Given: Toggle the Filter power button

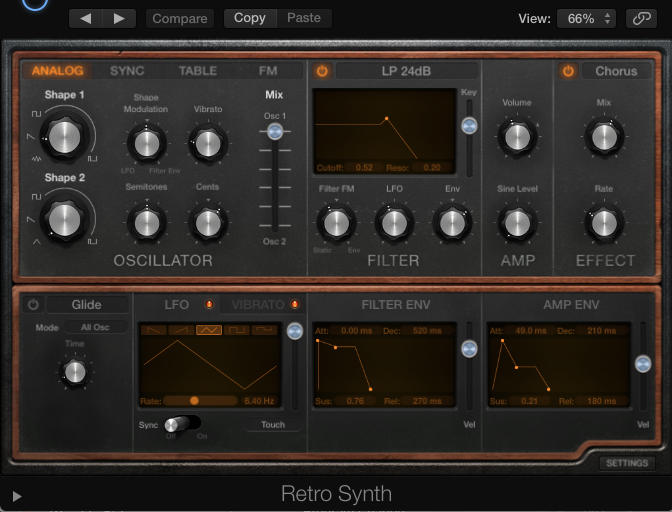Looking at the screenshot, I should (x=322, y=71).
